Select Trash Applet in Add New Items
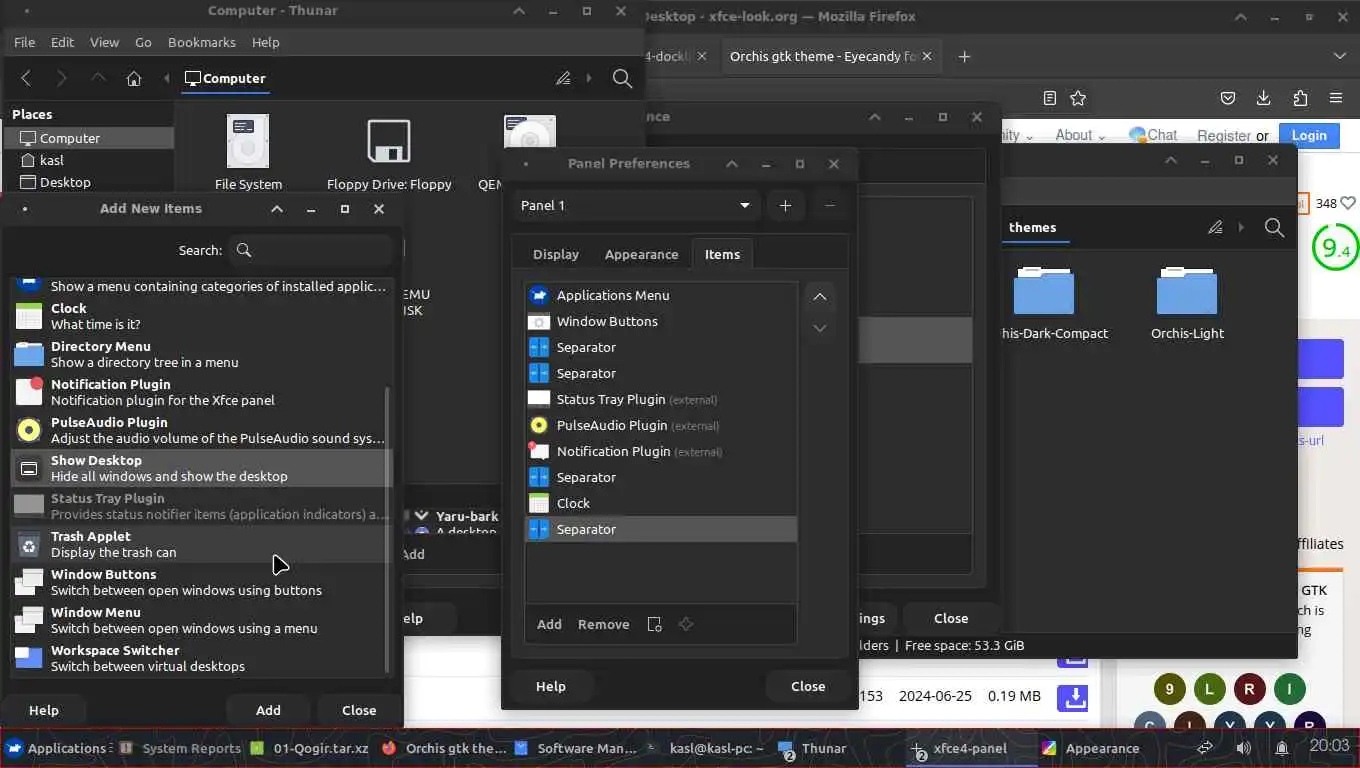This screenshot has width=1360, height=768. click(x=200, y=544)
